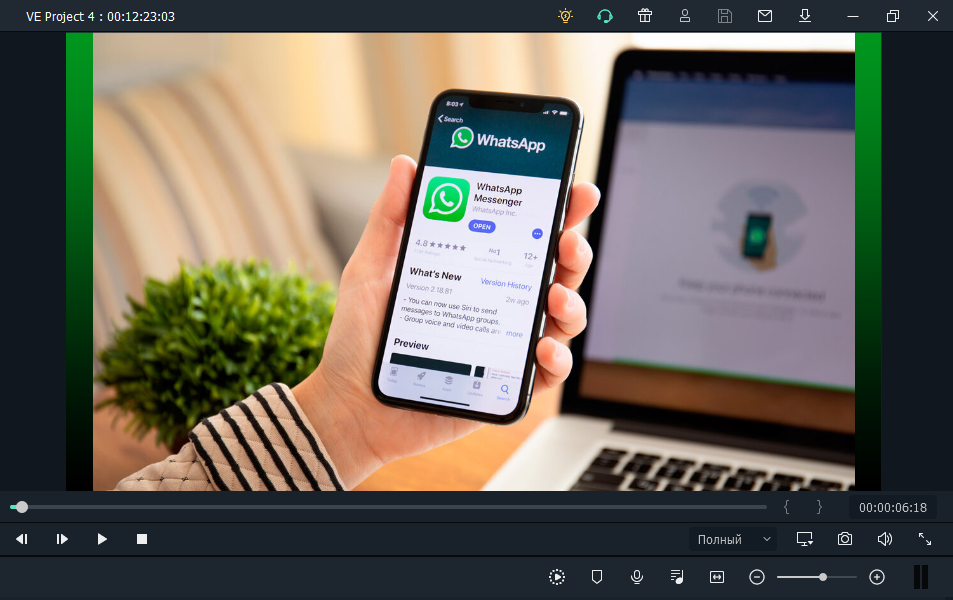The width and height of the screenshot is (953, 600).
Task: Expand the preview to fullscreen
Action: point(925,539)
